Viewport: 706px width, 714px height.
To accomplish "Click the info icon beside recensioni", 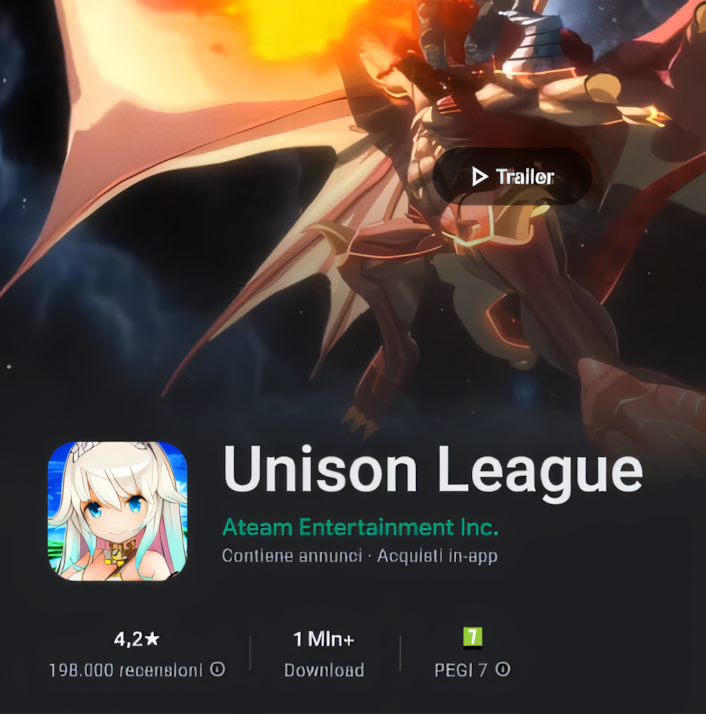I will click(218, 669).
